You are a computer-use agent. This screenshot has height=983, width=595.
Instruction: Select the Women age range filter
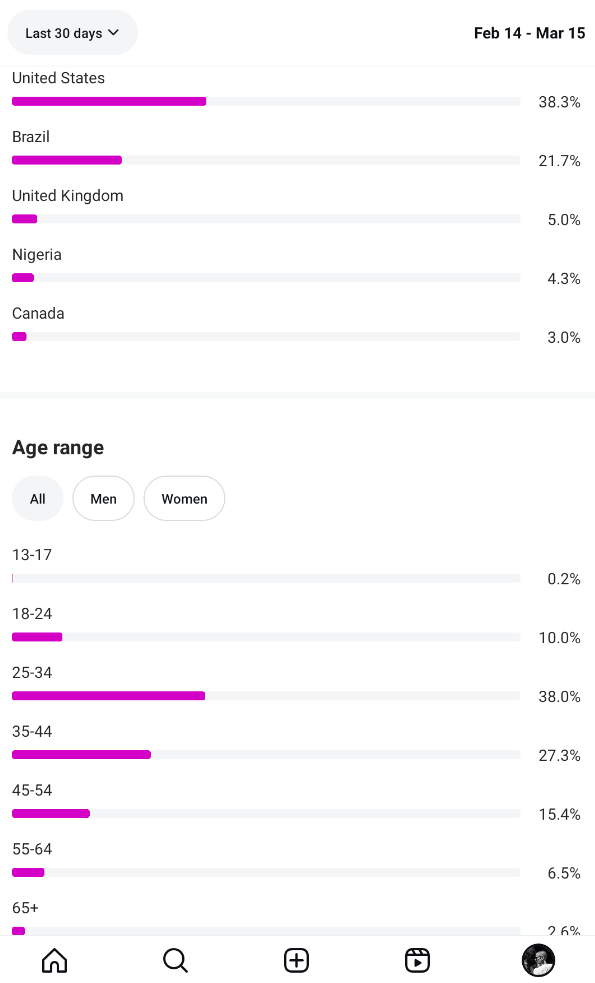coord(184,498)
